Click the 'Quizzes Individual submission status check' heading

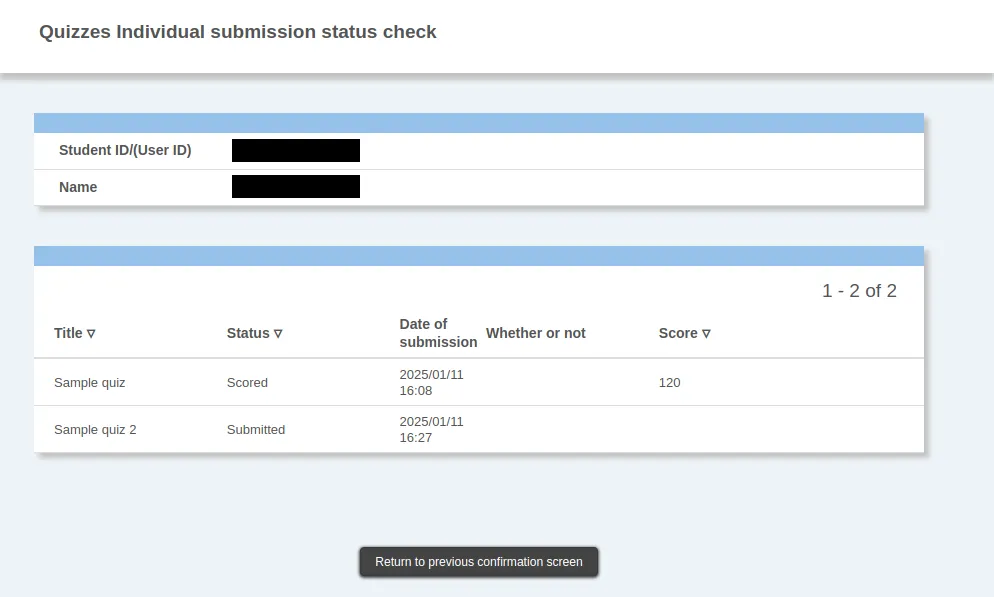click(x=238, y=32)
